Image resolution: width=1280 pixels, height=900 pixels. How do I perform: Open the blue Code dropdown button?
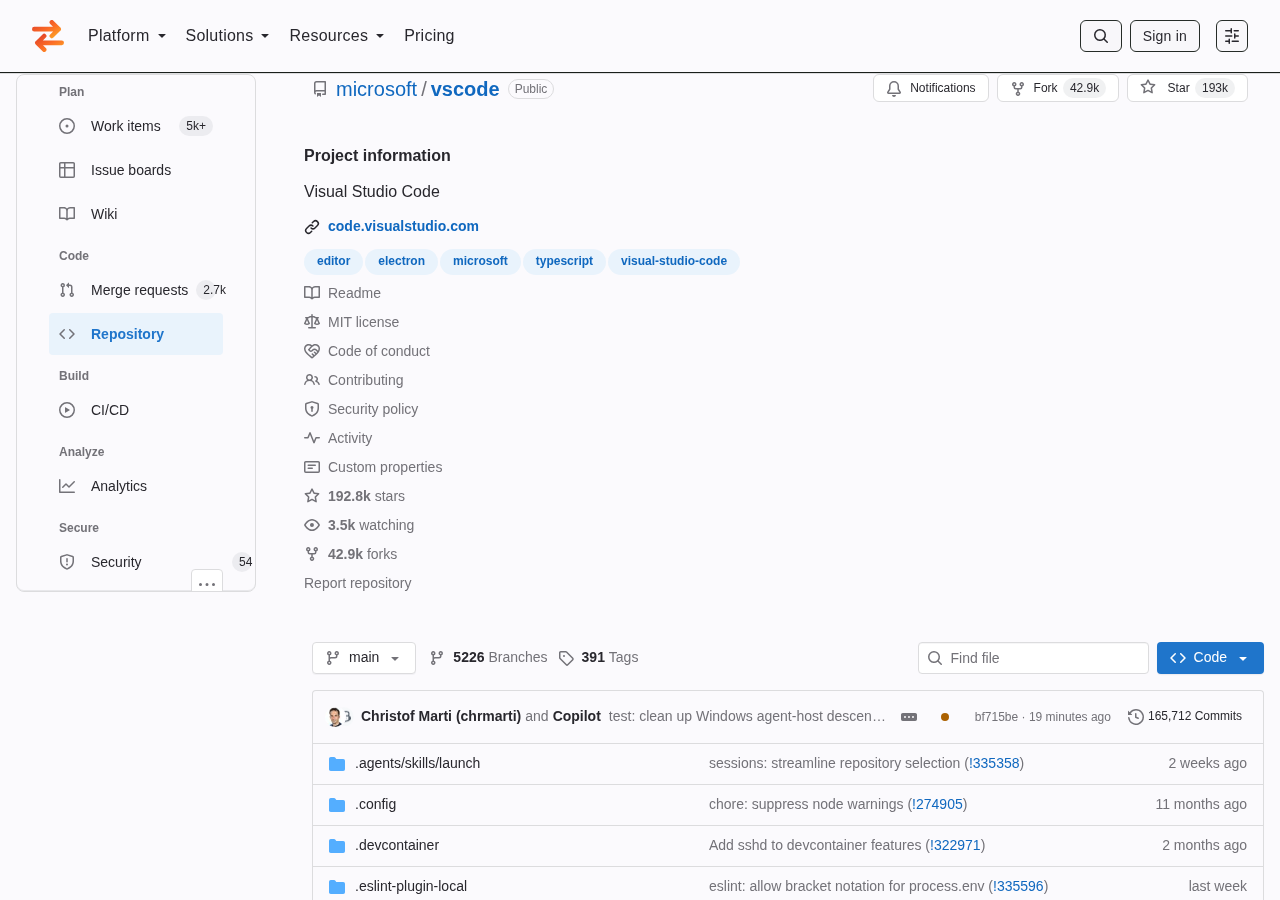tap(1210, 658)
